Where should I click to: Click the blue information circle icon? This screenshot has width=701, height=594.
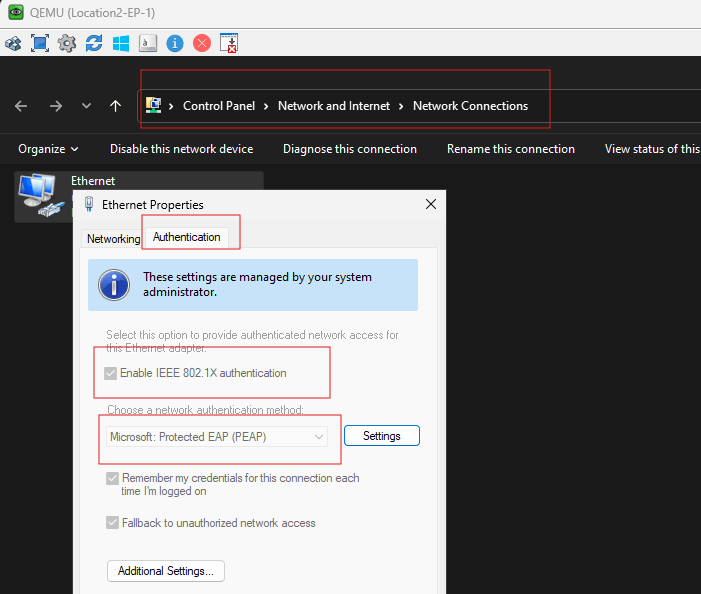[x=114, y=285]
